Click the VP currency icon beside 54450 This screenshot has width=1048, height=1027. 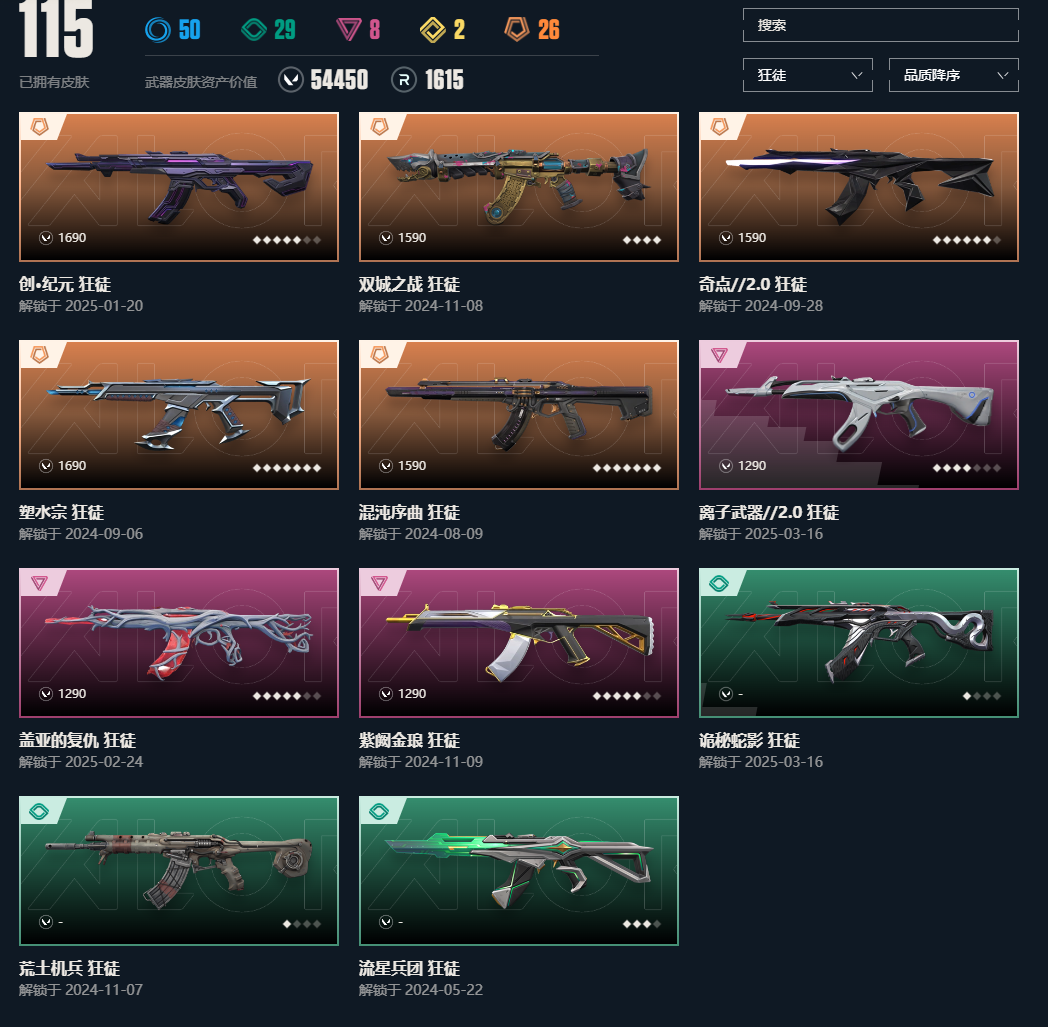click(x=291, y=80)
